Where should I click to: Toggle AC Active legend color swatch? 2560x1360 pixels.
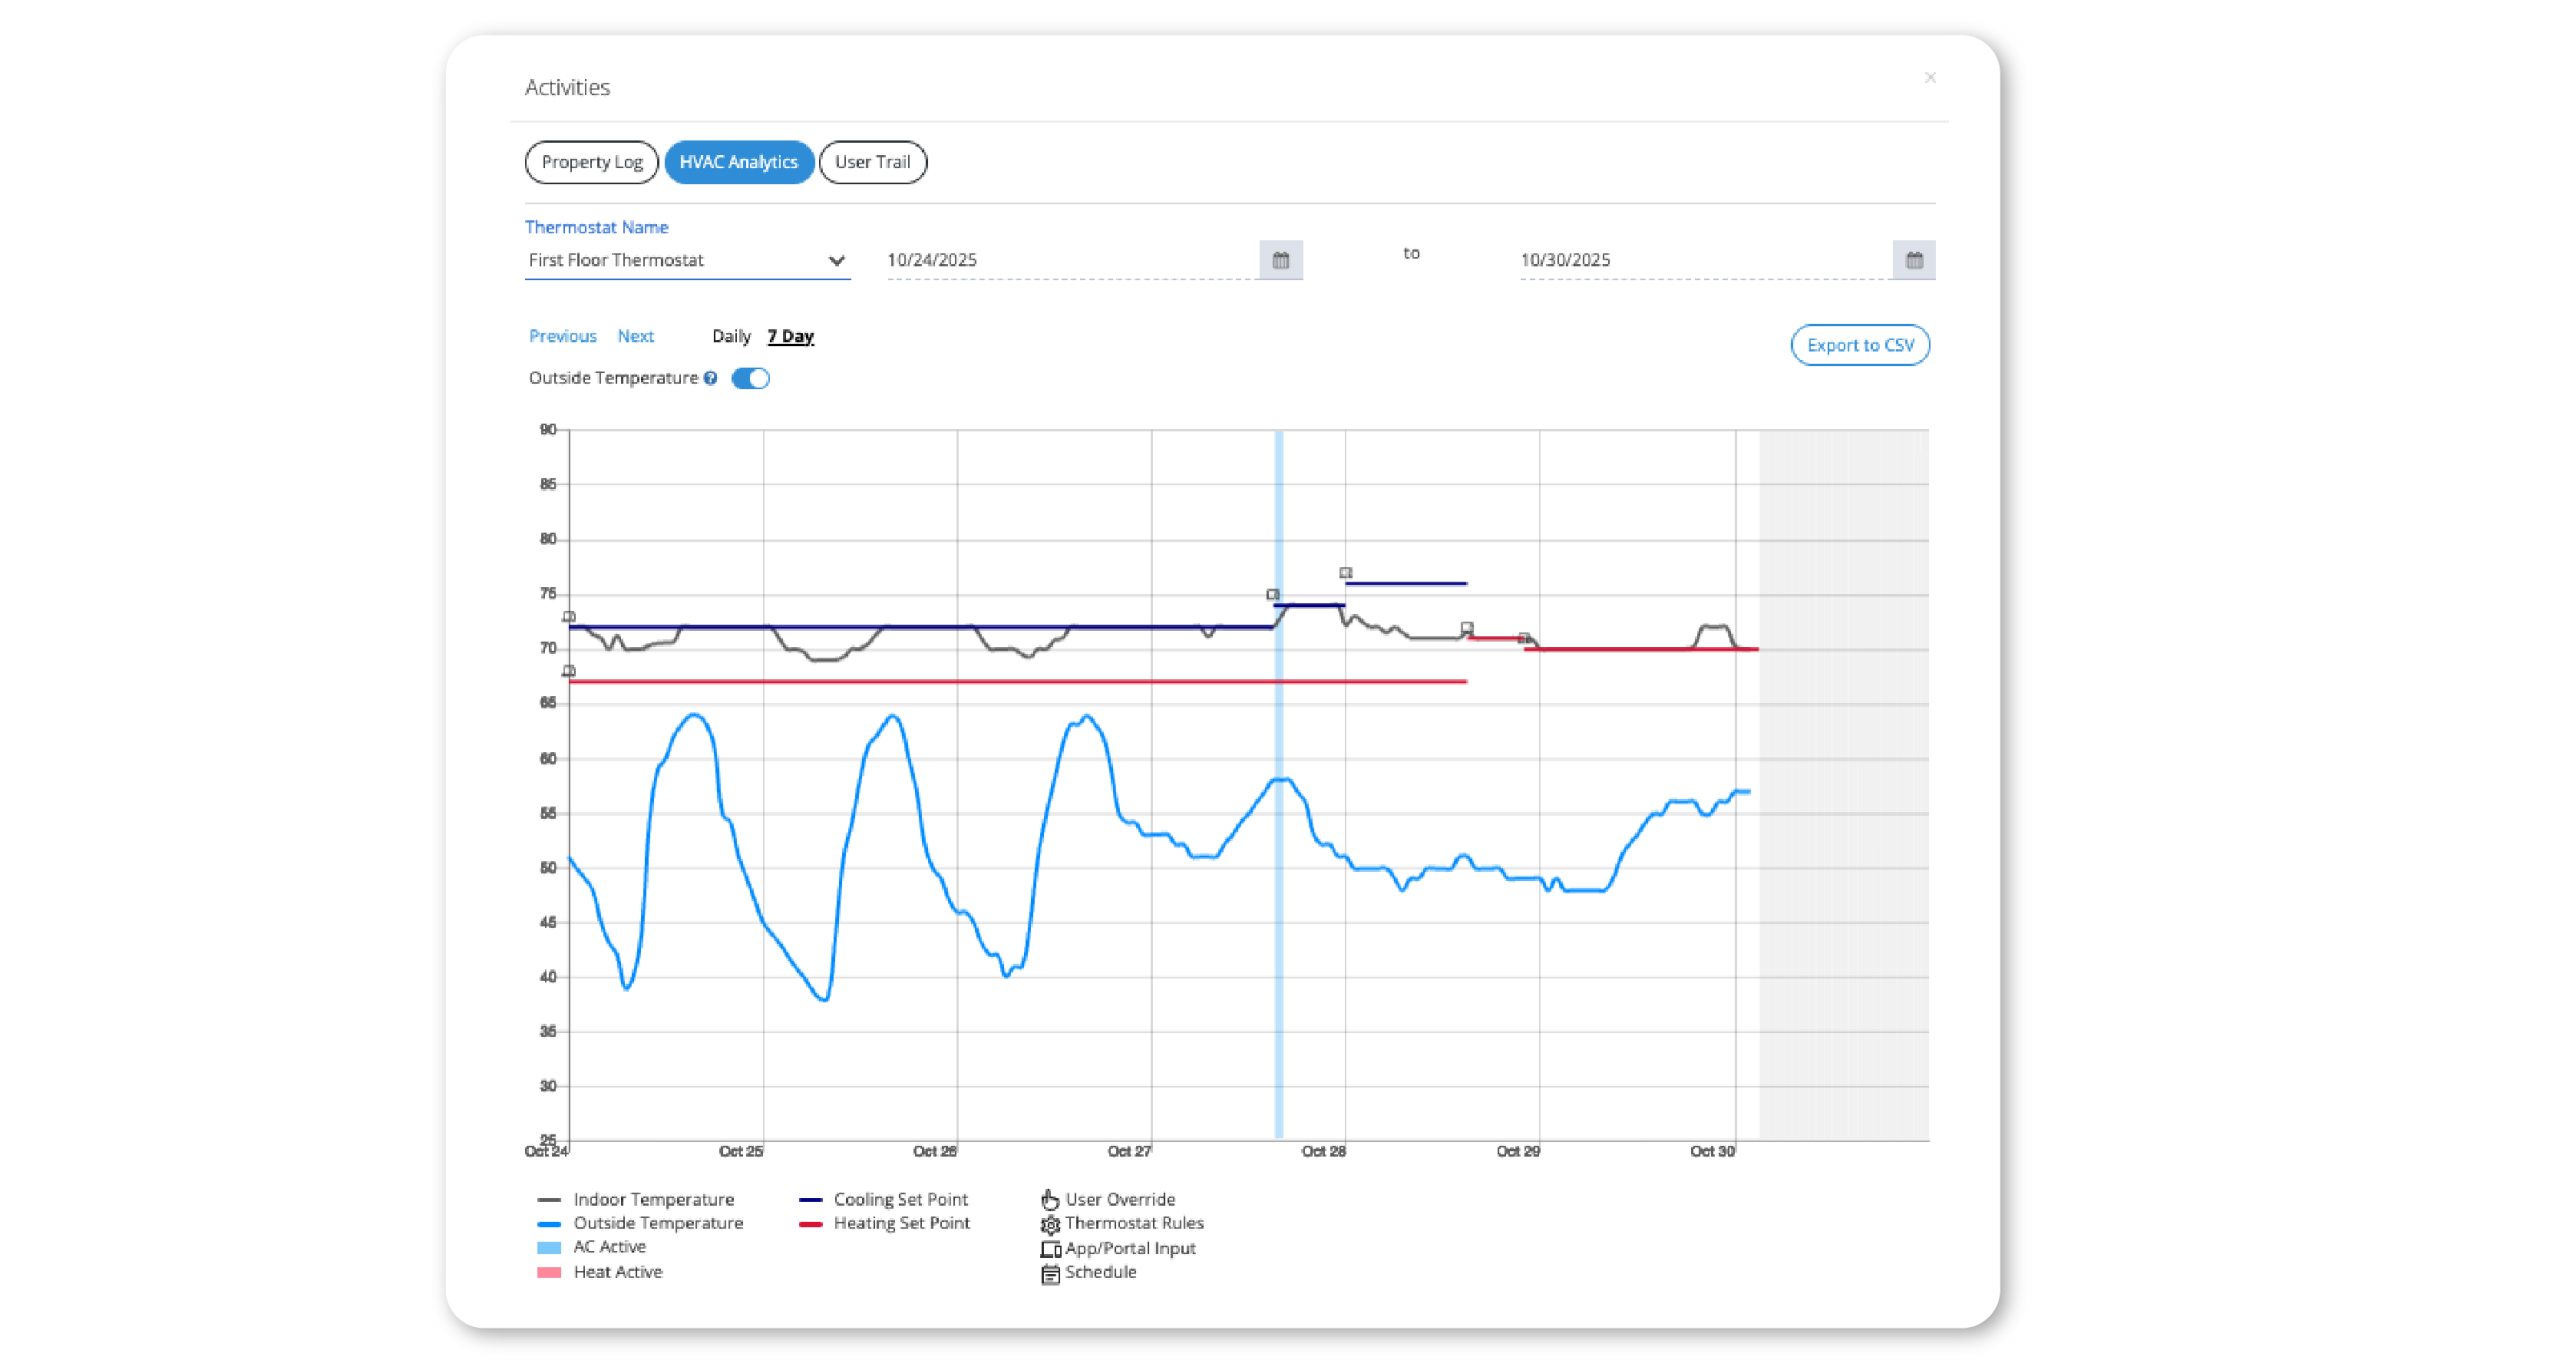[550, 1247]
